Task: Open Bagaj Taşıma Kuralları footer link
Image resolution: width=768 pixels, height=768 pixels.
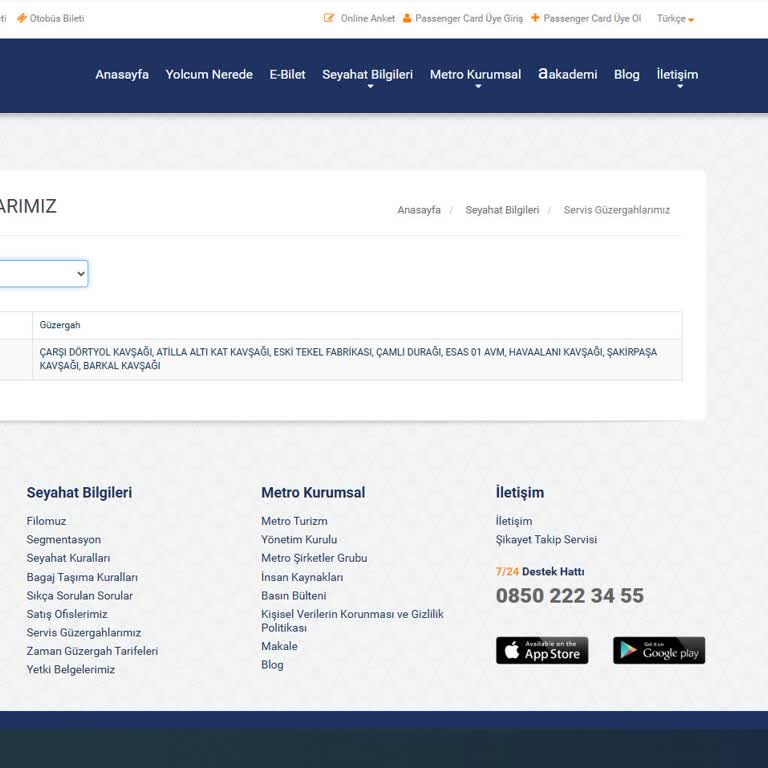Action: tap(82, 577)
